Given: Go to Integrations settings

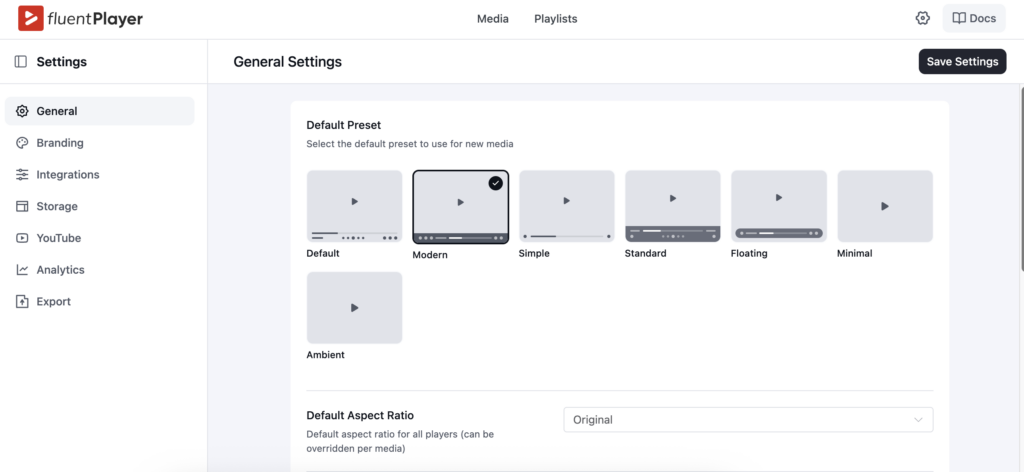Looking at the screenshot, I should click(x=99, y=174).
